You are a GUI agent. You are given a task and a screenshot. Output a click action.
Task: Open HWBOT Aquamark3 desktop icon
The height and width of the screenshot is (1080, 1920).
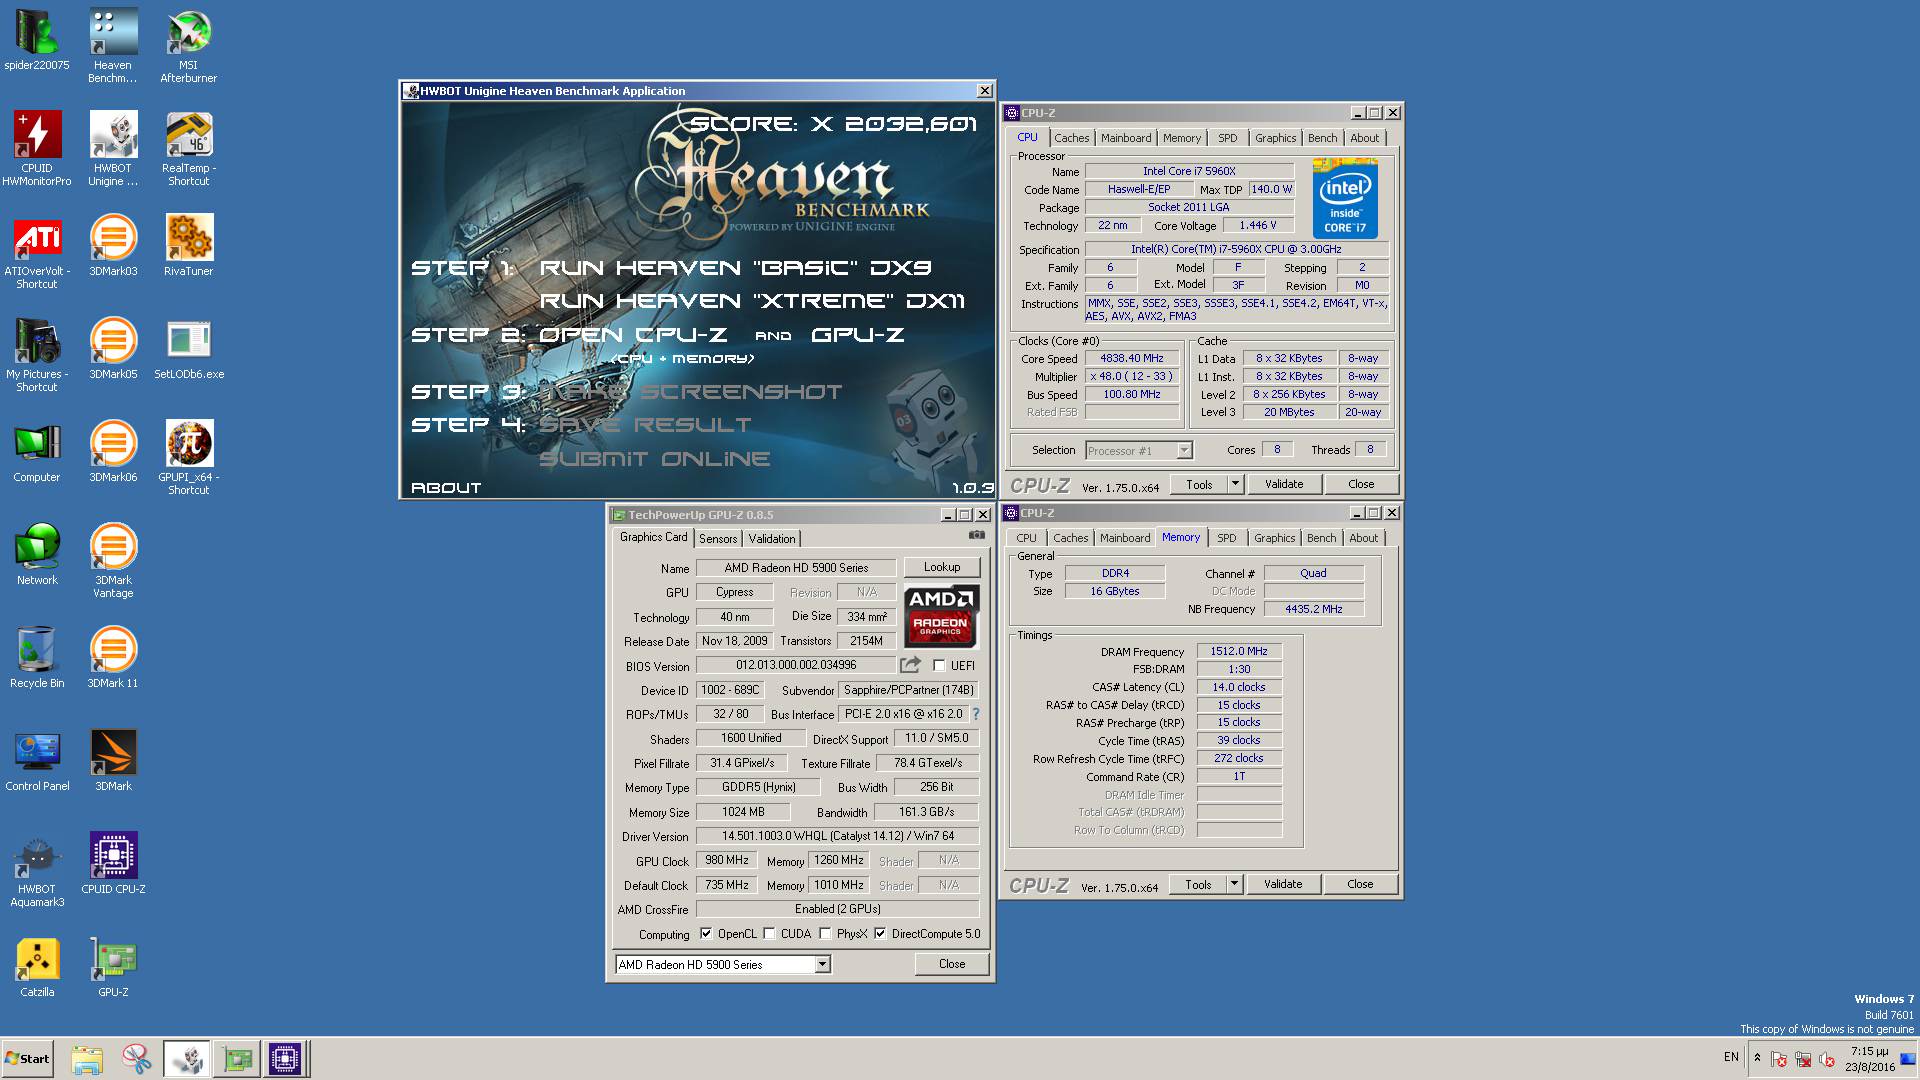click(x=37, y=871)
